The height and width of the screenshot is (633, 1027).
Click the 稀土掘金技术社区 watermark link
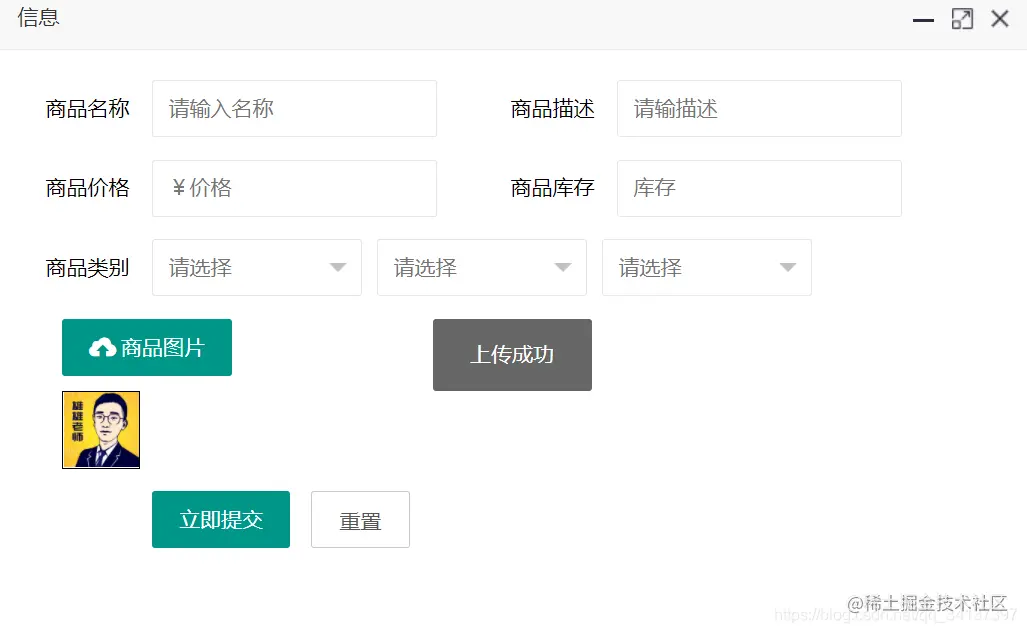pyautogui.click(x=930, y=603)
